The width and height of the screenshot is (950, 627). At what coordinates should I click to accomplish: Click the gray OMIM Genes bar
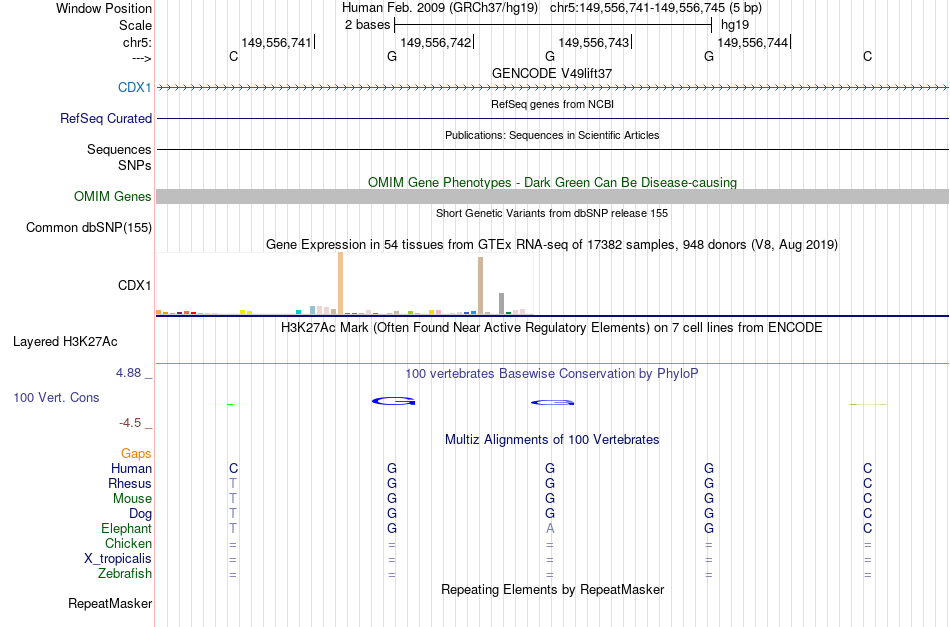tap(552, 196)
